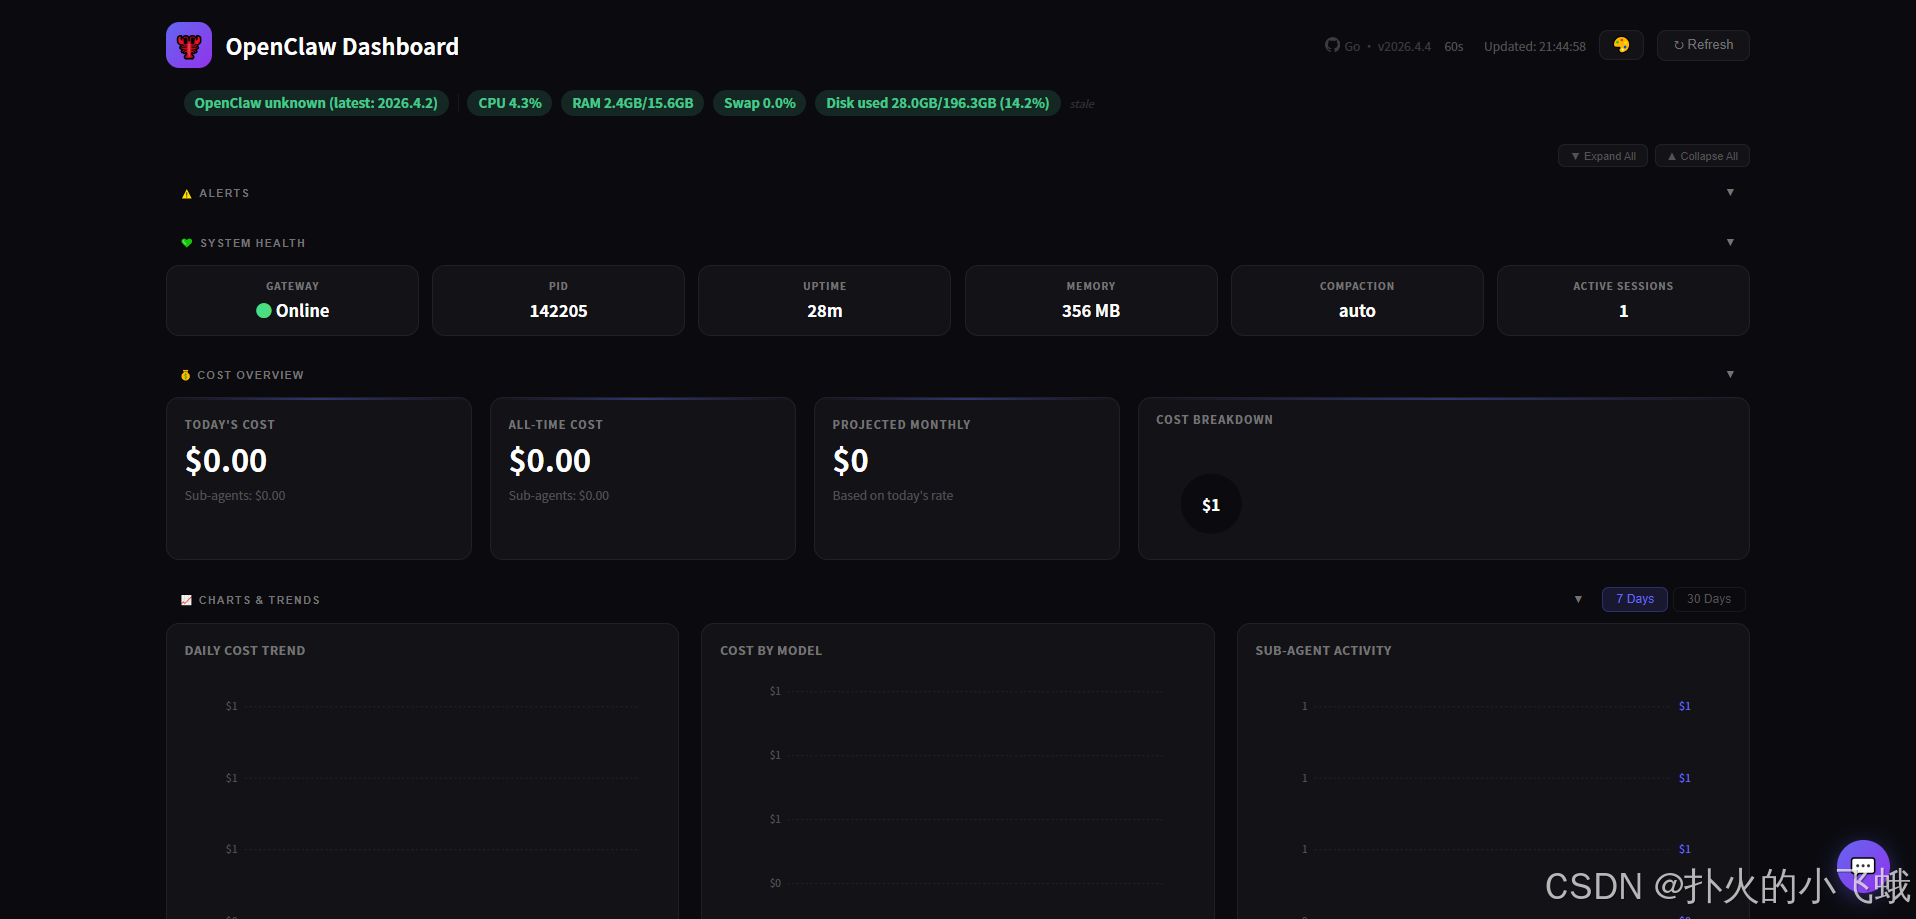The height and width of the screenshot is (919, 1916).
Task: Click the Cost Breakdown card title
Action: pyautogui.click(x=1214, y=420)
